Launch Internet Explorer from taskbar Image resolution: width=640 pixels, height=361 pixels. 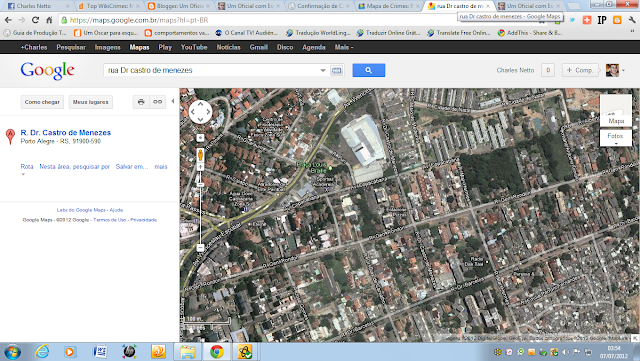(x=42, y=352)
